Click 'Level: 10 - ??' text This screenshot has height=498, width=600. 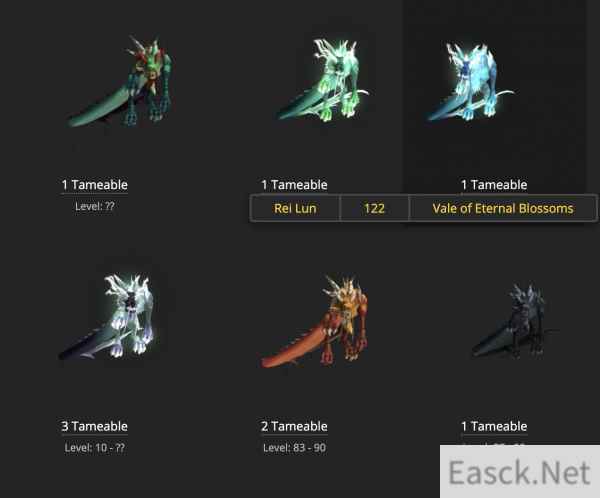(x=95, y=448)
